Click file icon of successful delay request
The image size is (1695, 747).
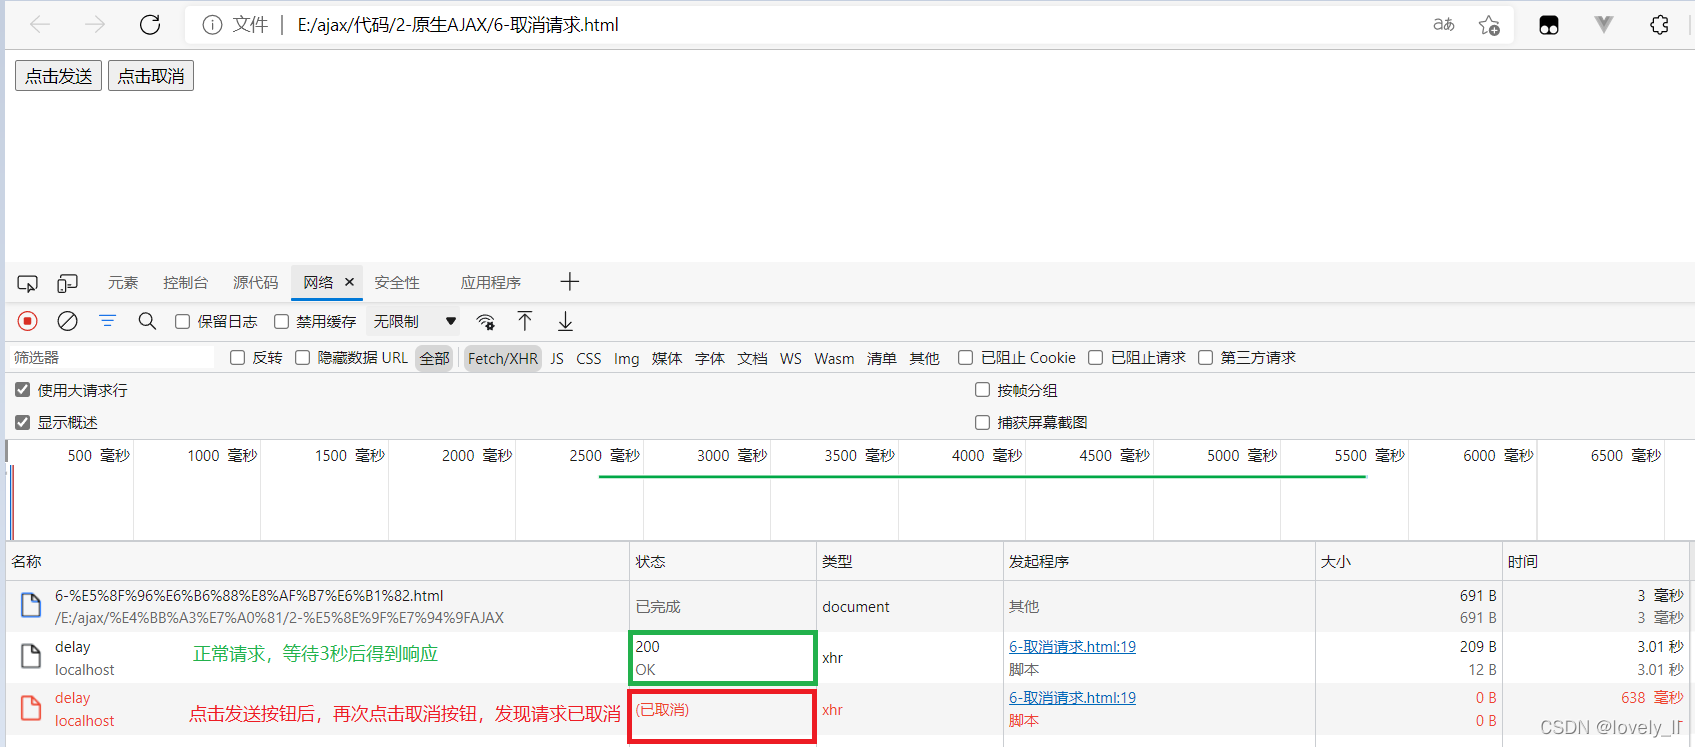point(31,657)
